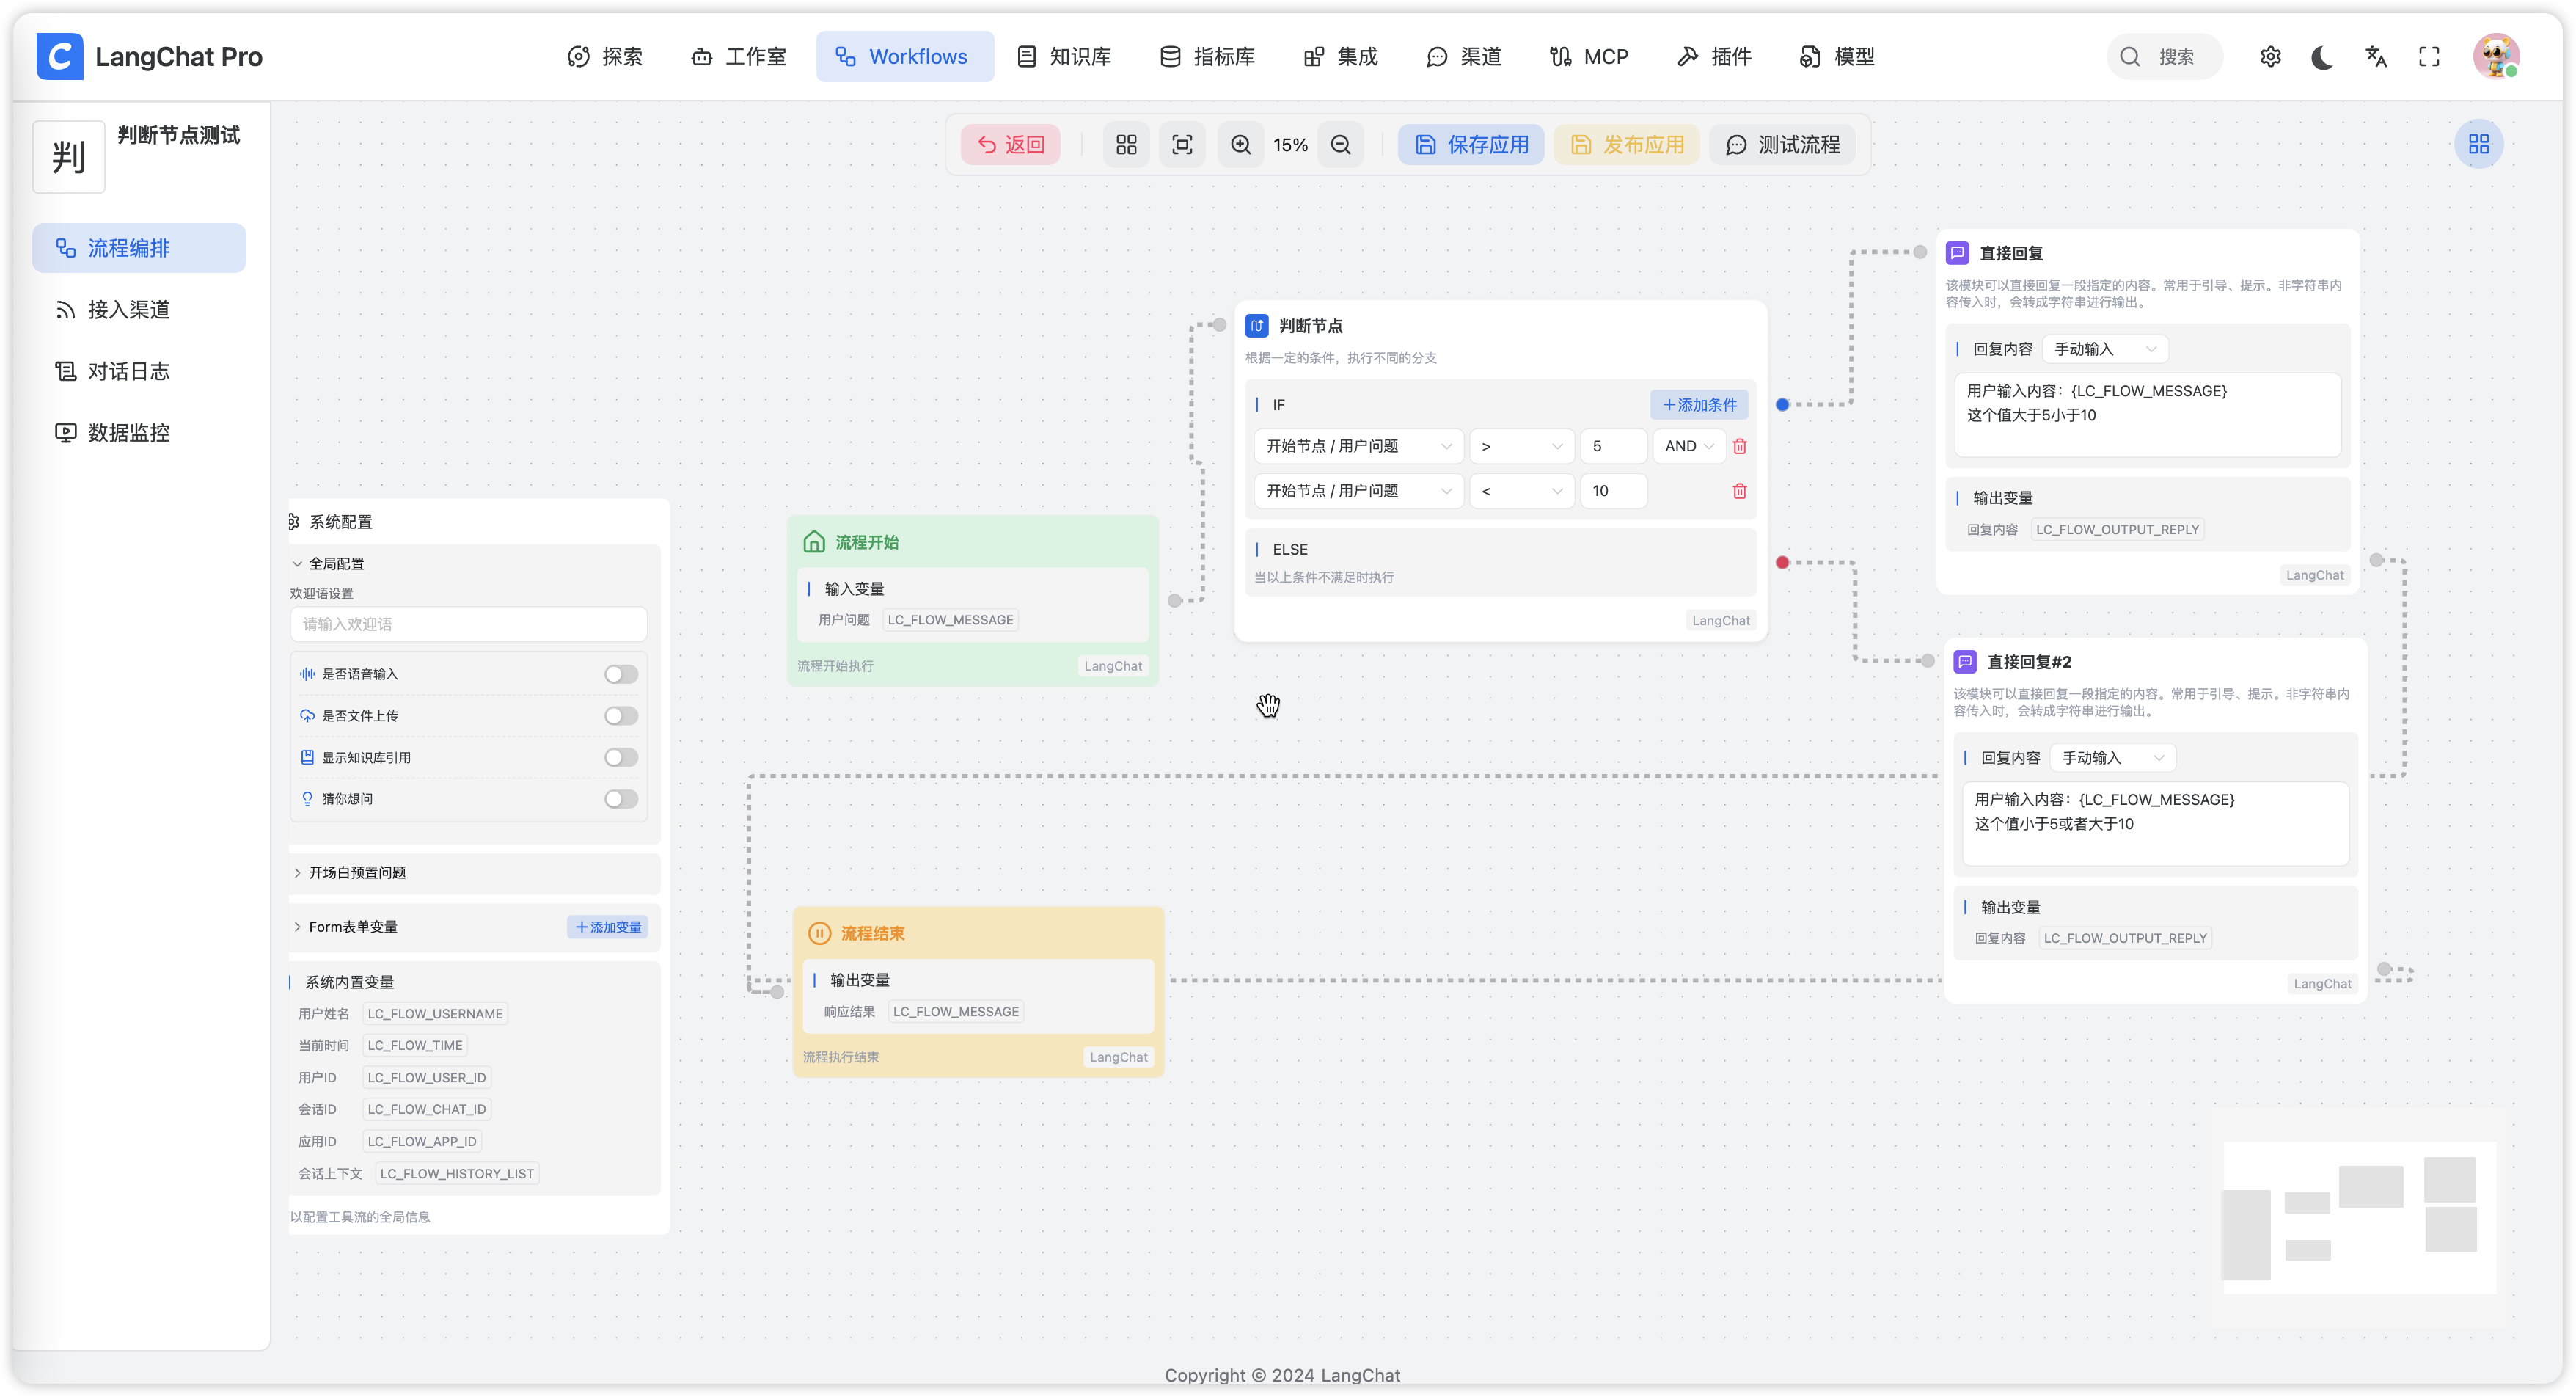The height and width of the screenshot is (1397, 2576).
Task: Toggle the 猜你想问 switch
Action: point(620,799)
